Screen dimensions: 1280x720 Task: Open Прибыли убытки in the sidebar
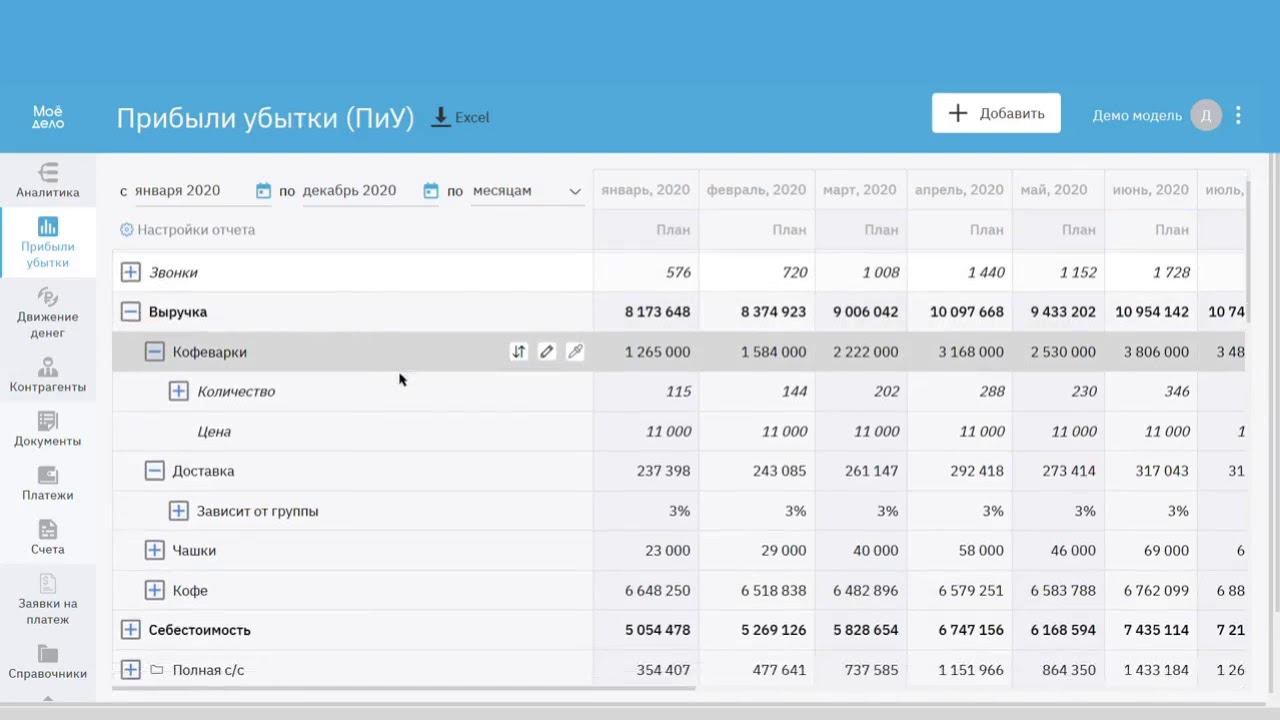(x=48, y=243)
